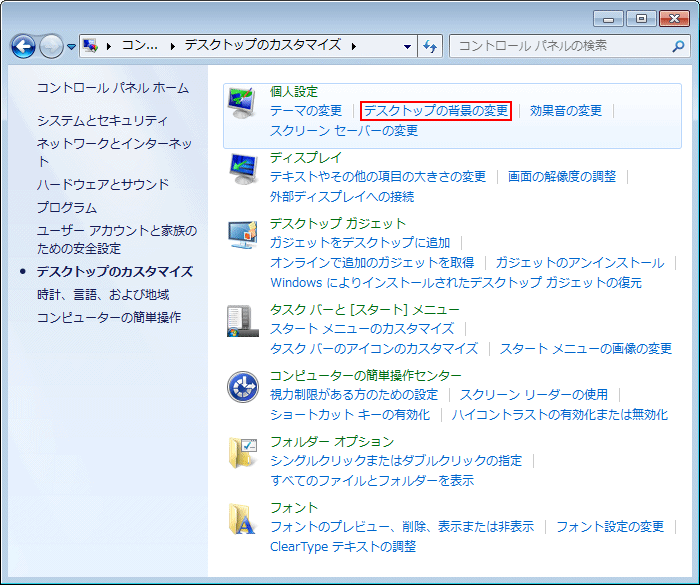Click シングルクリックまたはダブルクリックの指定 link
This screenshot has width=700, height=585.
point(396,460)
